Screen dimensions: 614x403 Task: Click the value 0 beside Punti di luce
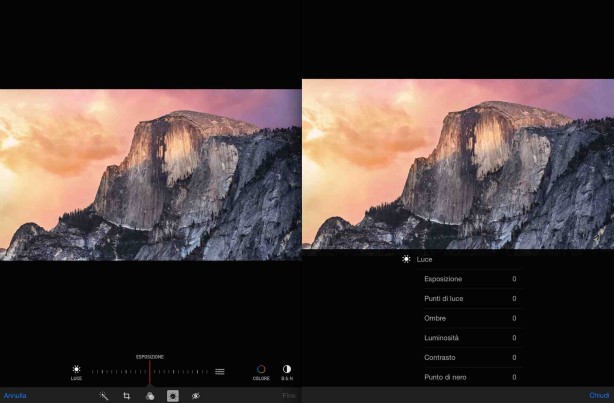tap(514, 298)
